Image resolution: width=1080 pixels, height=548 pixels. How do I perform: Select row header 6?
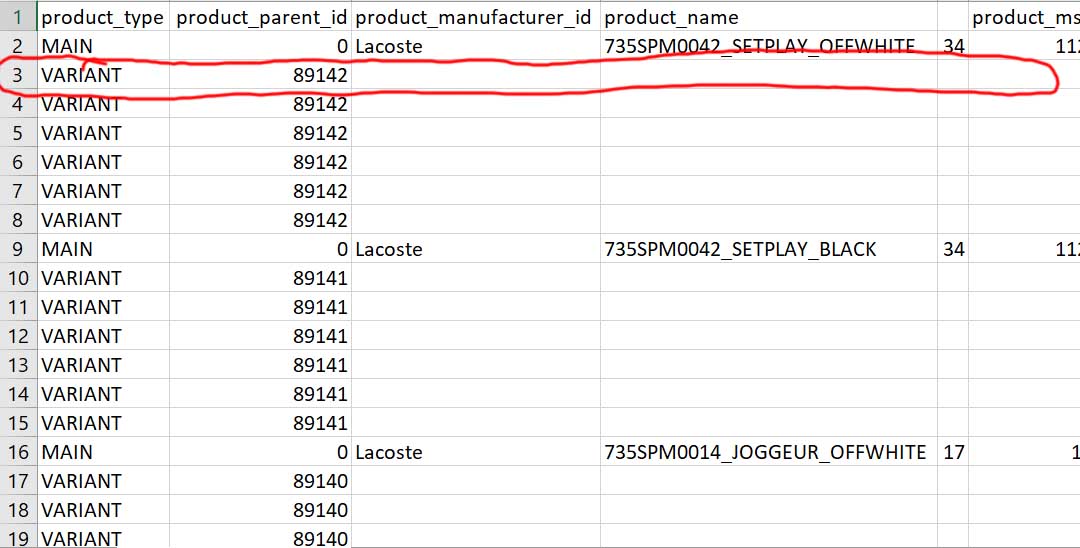pyautogui.click(x=18, y=162)
